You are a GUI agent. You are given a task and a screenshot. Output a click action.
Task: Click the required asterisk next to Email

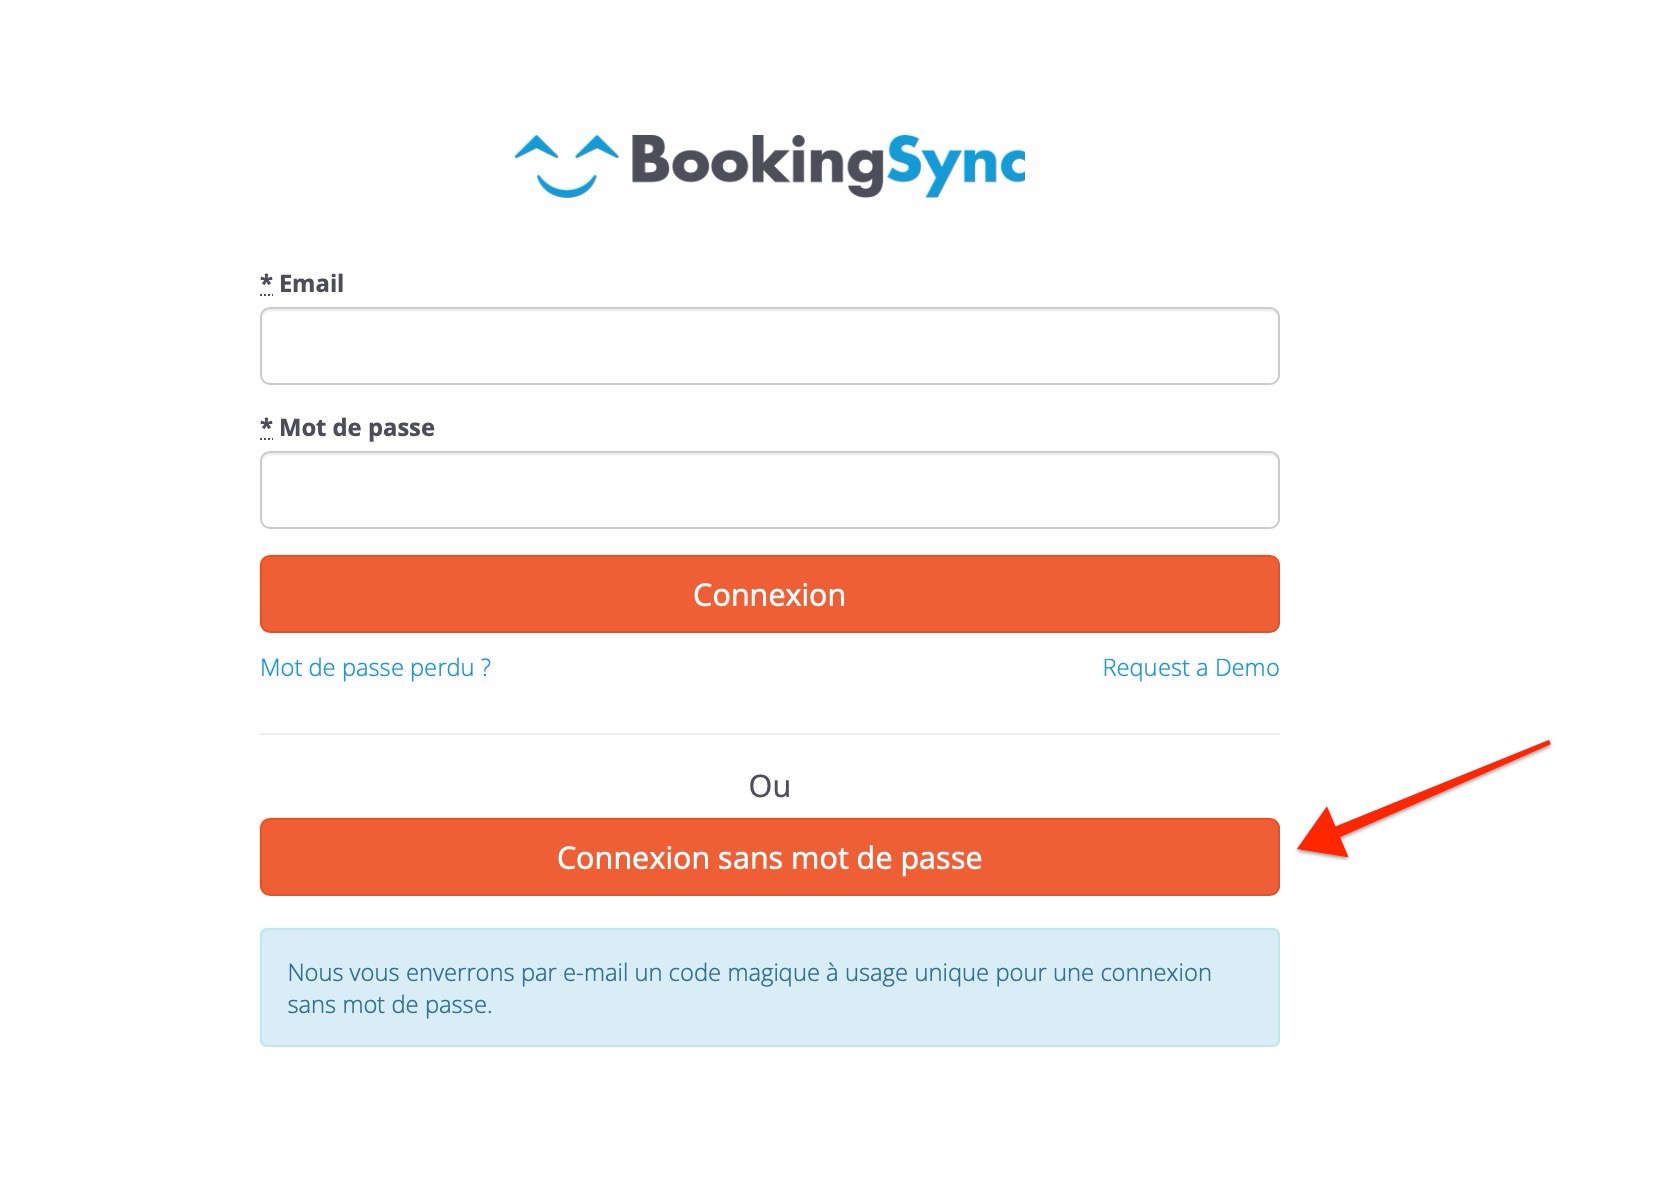[266, 283]
